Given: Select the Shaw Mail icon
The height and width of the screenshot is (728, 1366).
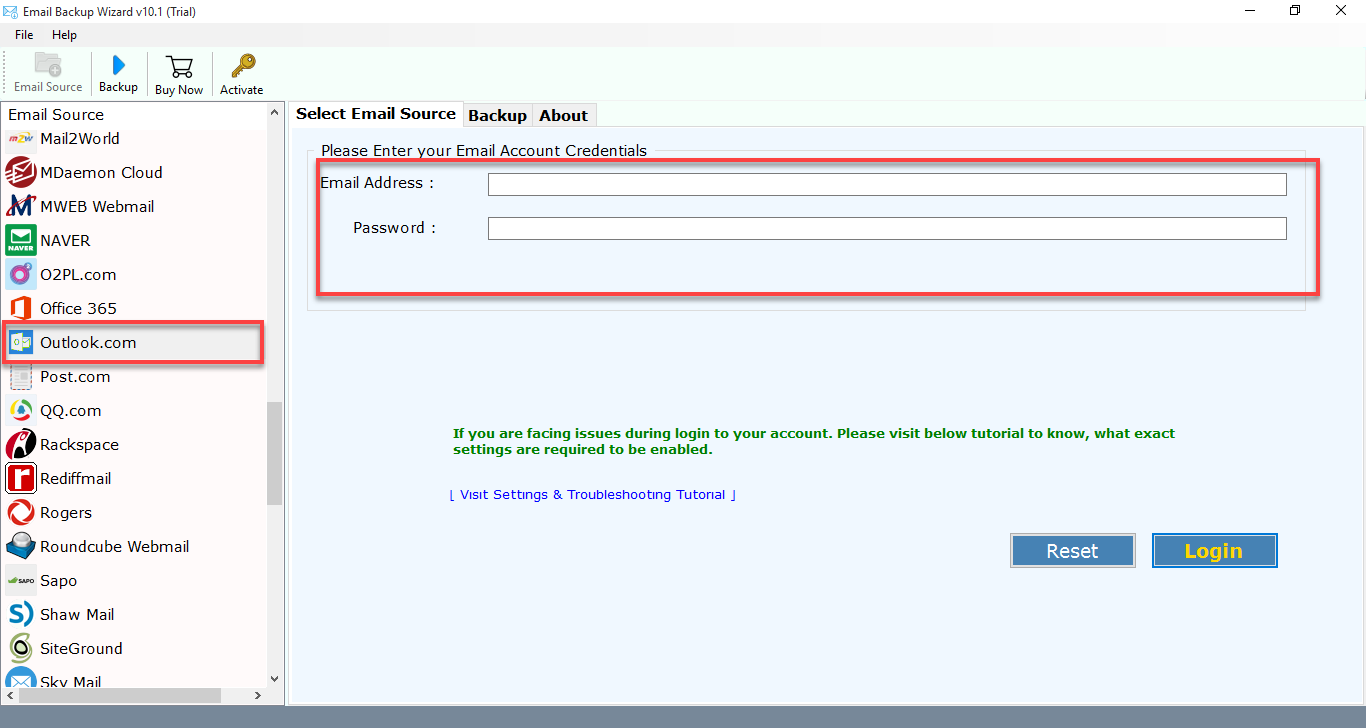Looking at the screenshot, I should tap(21, 614).
